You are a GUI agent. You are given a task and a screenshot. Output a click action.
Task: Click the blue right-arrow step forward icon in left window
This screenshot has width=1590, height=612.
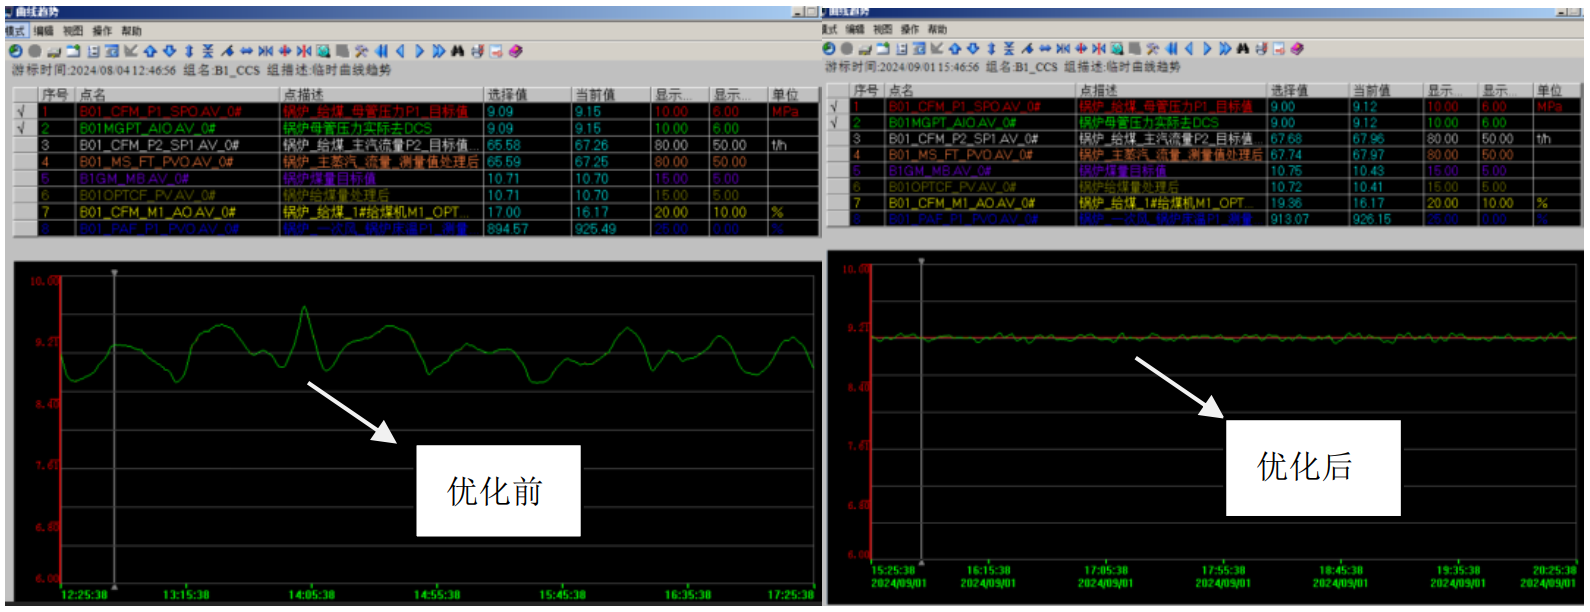pyautogui.click(x=420, y=51)
